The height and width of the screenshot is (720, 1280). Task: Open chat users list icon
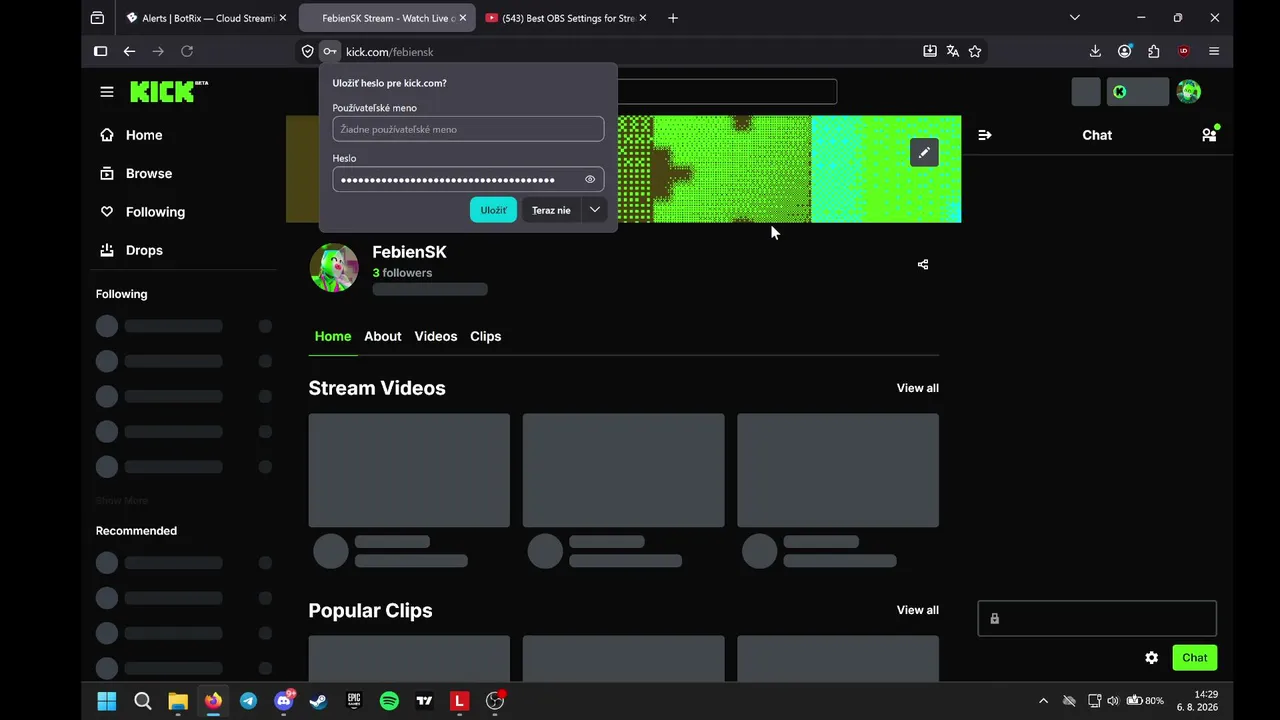(x=1209, y=135)
